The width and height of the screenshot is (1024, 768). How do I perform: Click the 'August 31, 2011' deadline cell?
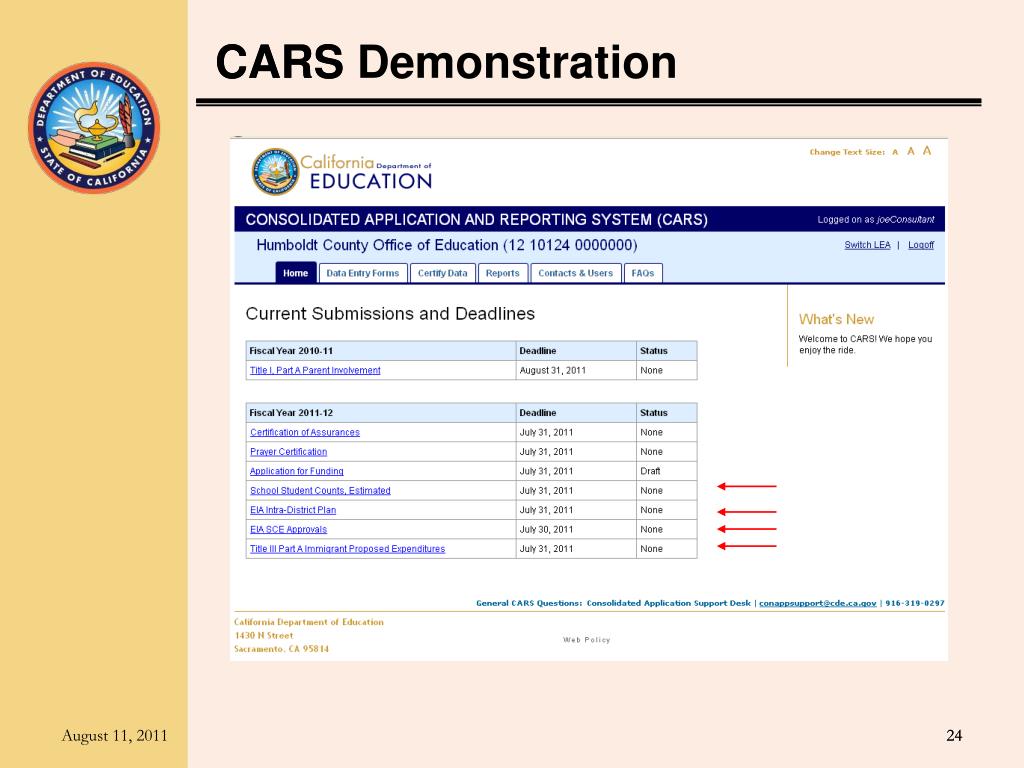pyautogui.click(x=576, y=370)
